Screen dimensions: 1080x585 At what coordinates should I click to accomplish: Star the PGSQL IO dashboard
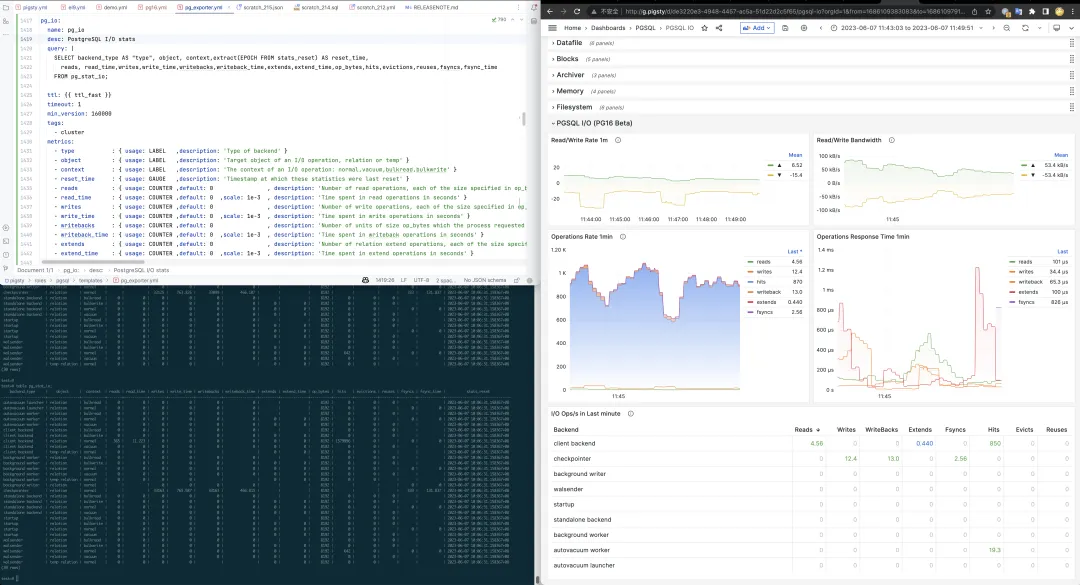pos(705,28)
